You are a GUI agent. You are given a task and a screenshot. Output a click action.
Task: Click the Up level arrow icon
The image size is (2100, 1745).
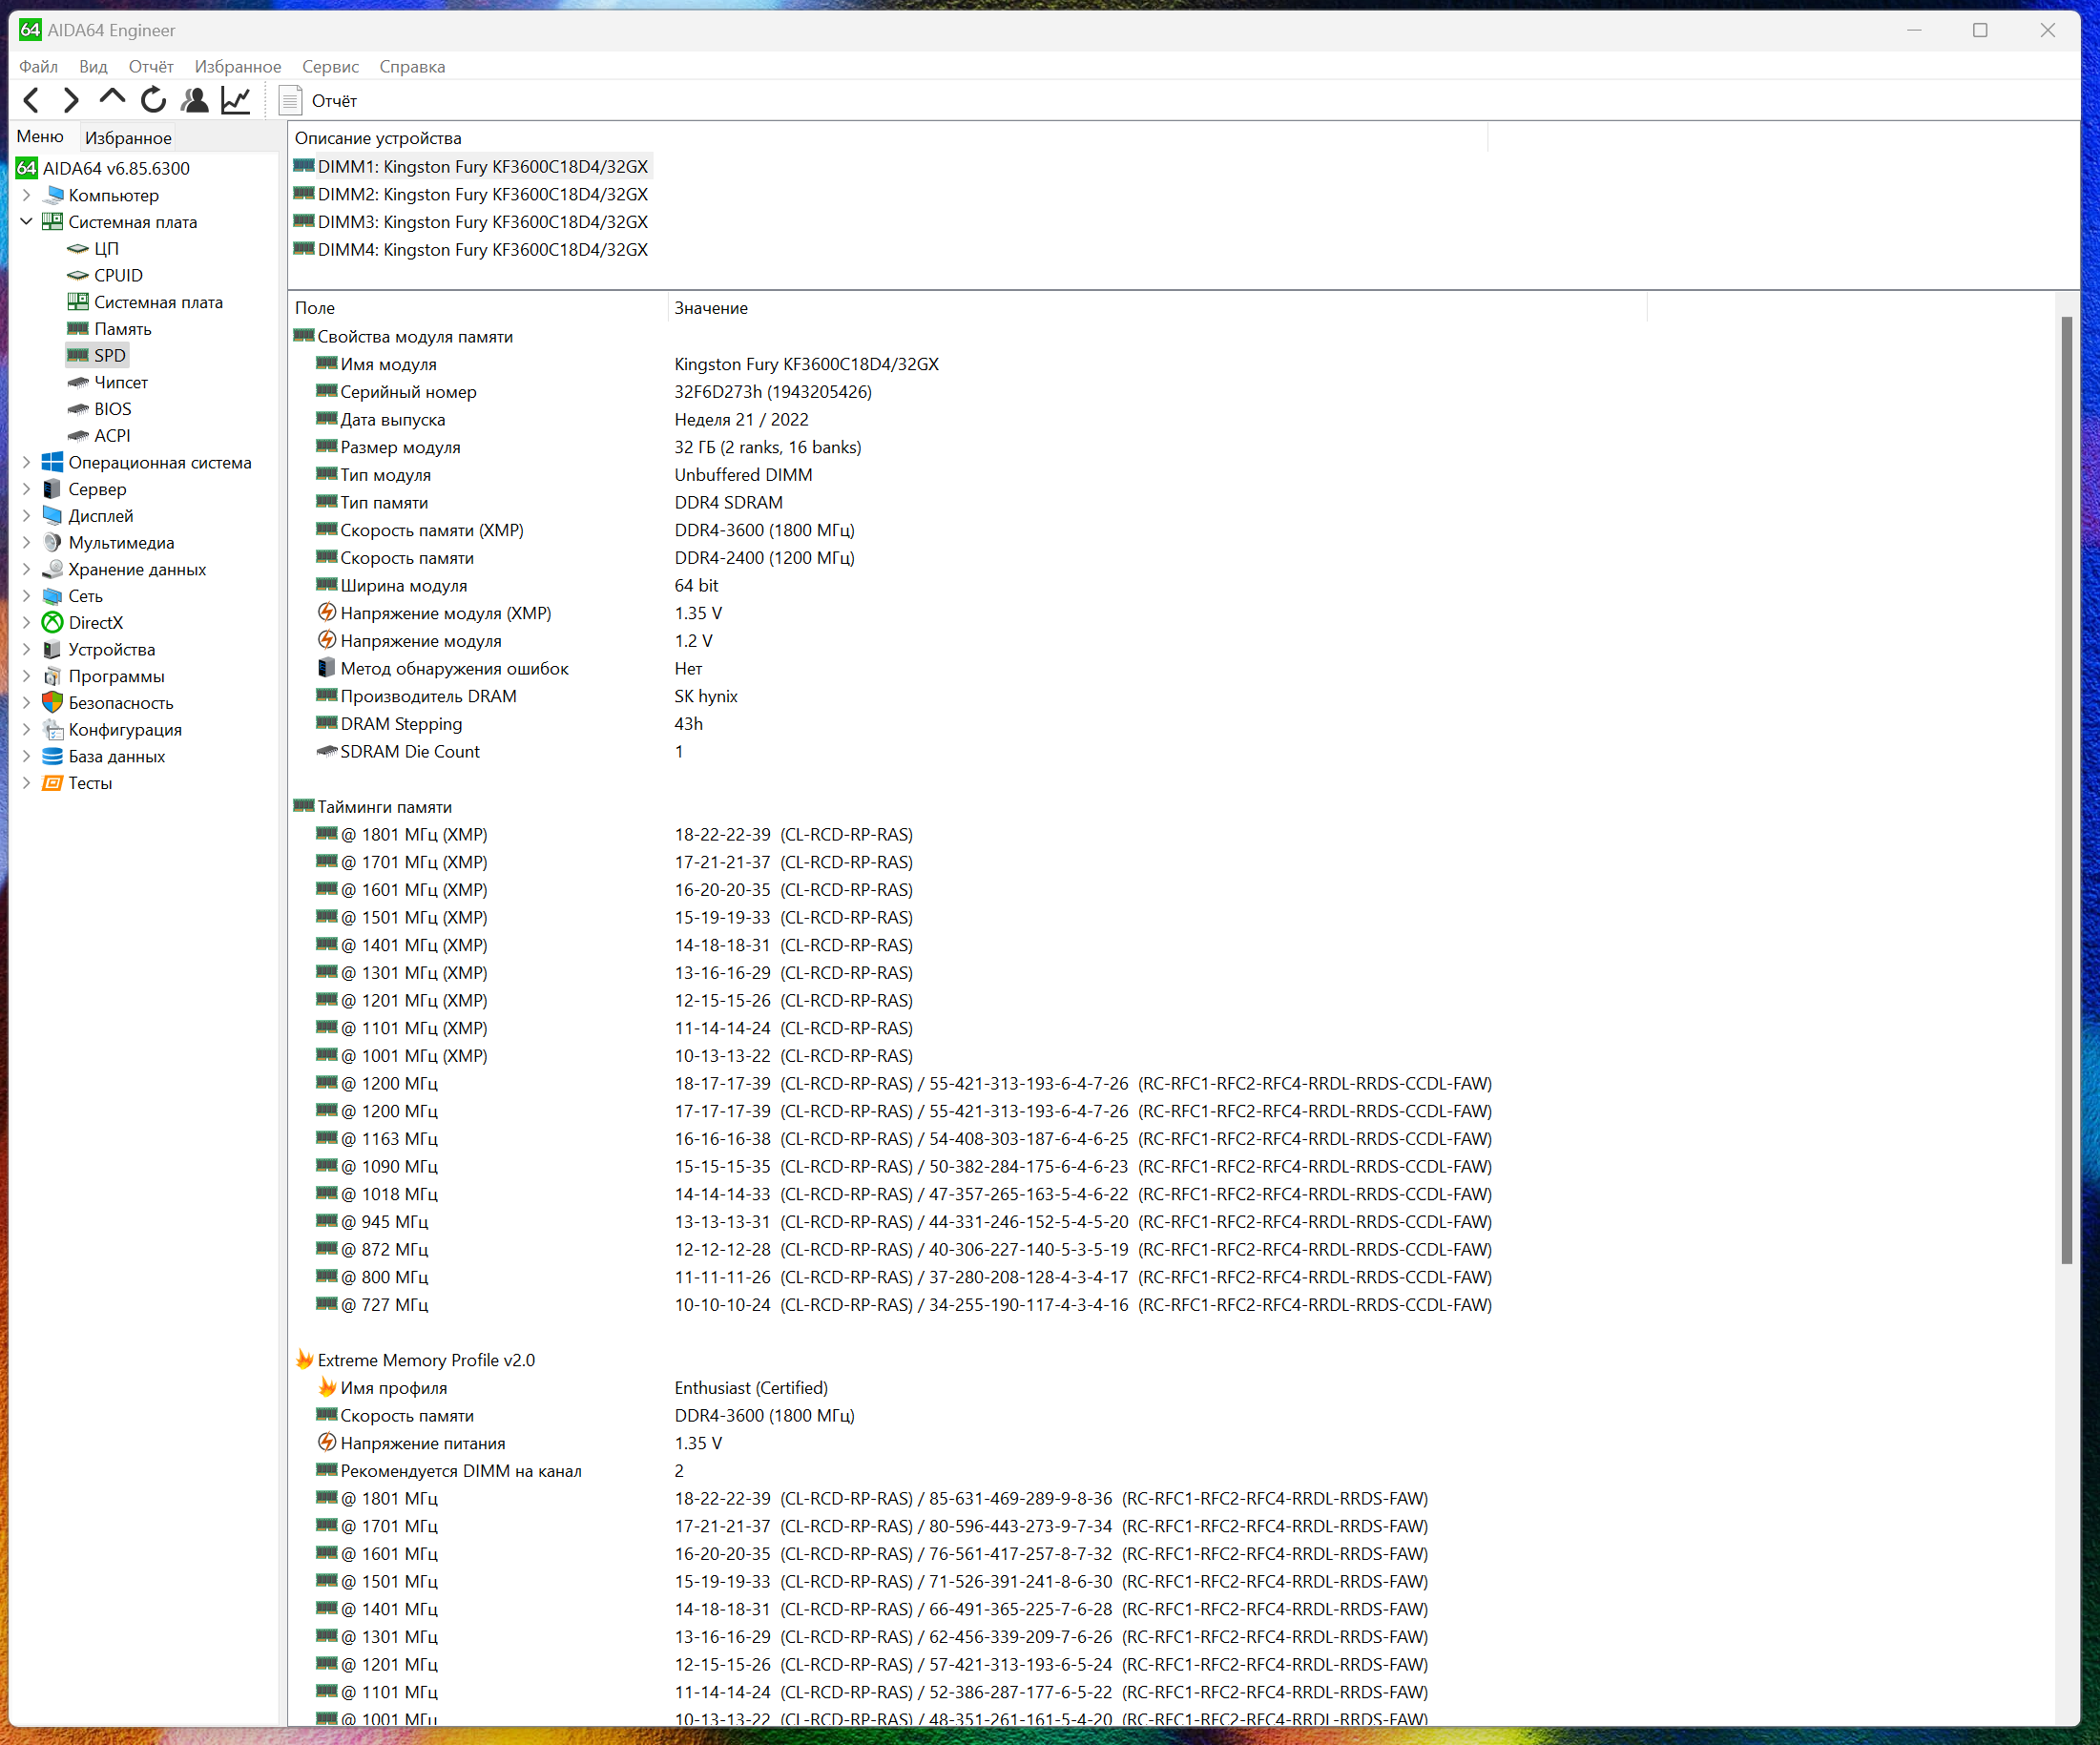(112, 99)
